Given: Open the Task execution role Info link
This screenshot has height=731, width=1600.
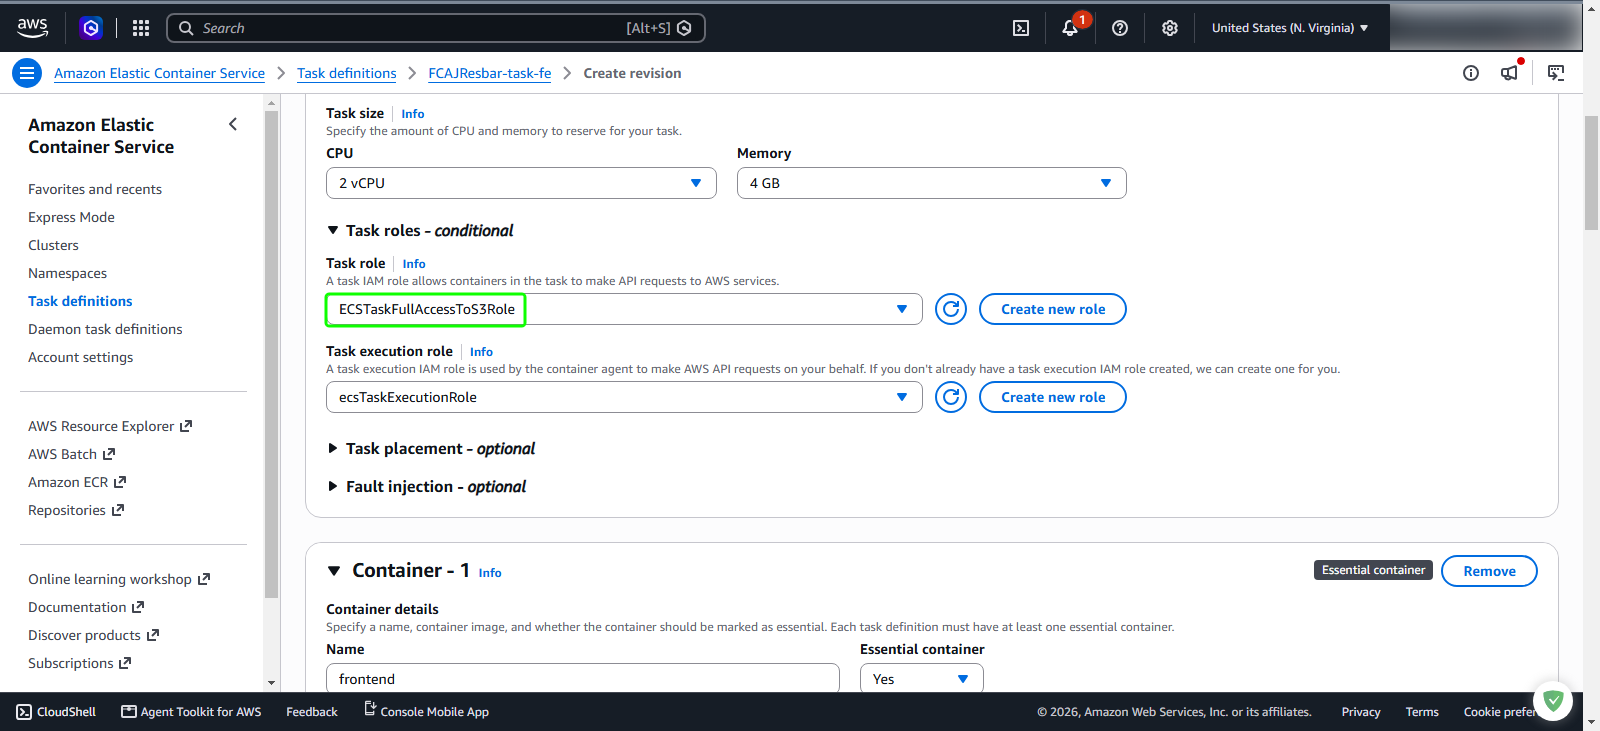Looking at the screenshot, I should pos(481,352).
